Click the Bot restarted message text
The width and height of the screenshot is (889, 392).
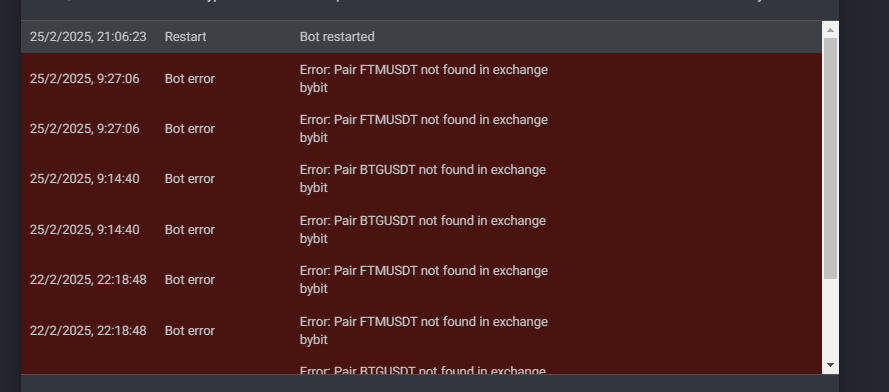click(337, 37)
